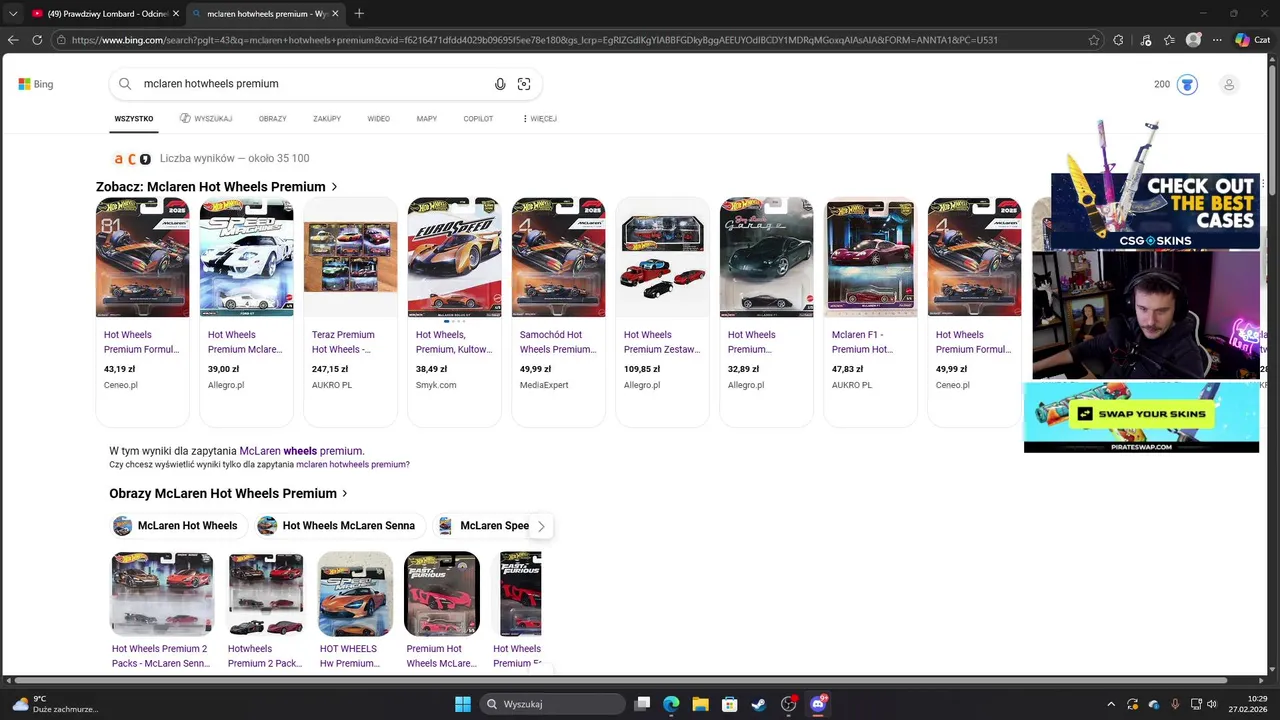Open File Explorer from the taskbar
This screenshot has width=1280, height=720.
click(700, 704)
